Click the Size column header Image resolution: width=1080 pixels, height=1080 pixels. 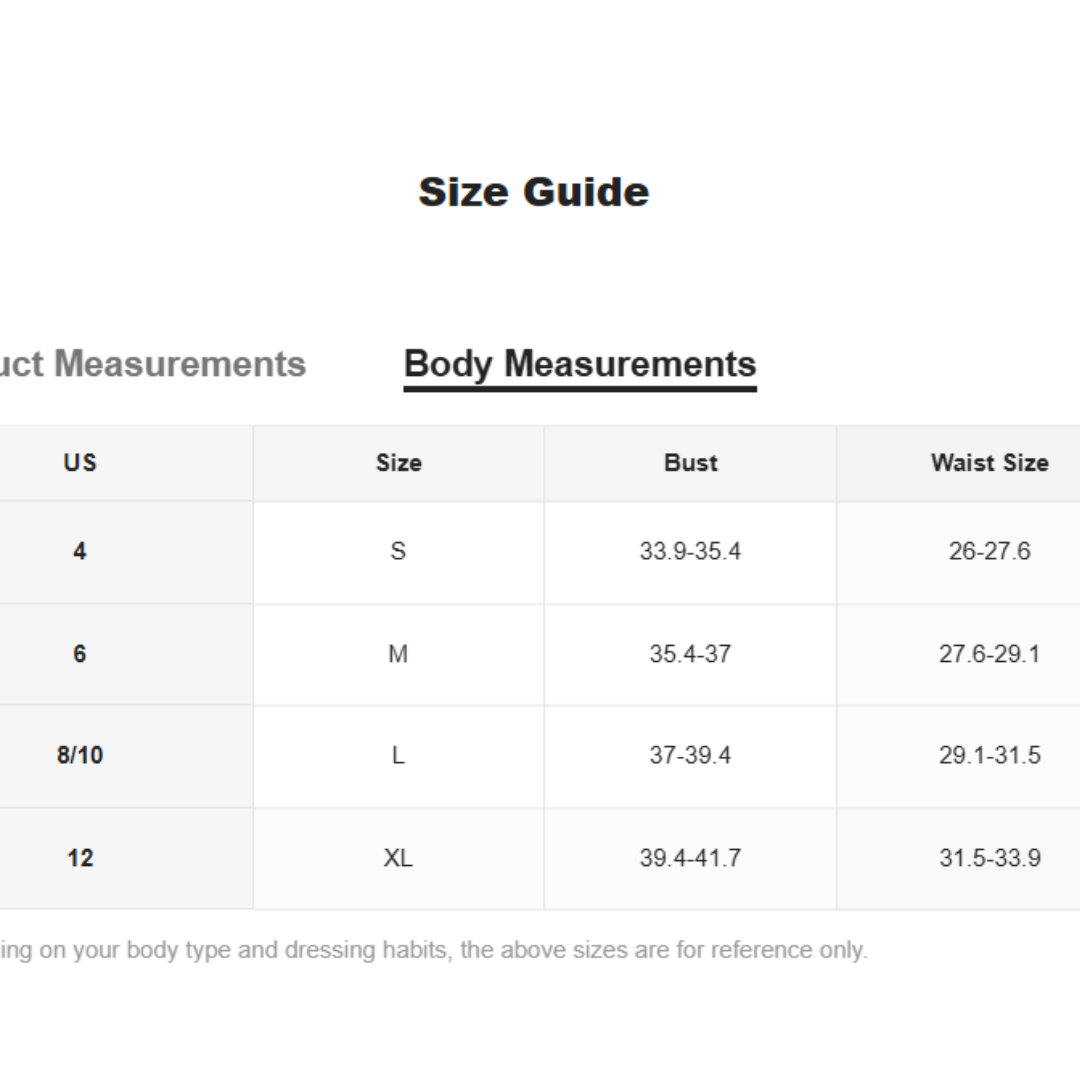coord(398,462)
